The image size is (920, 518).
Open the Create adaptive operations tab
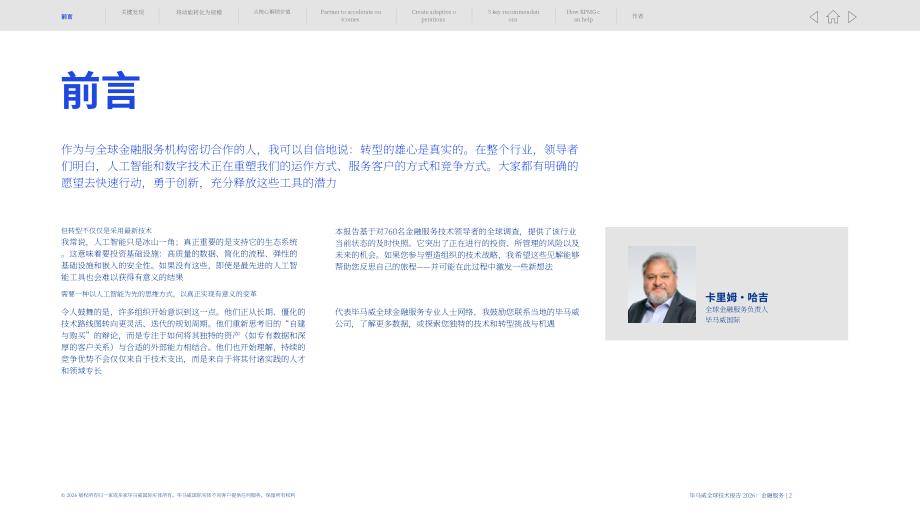(434, 16)
